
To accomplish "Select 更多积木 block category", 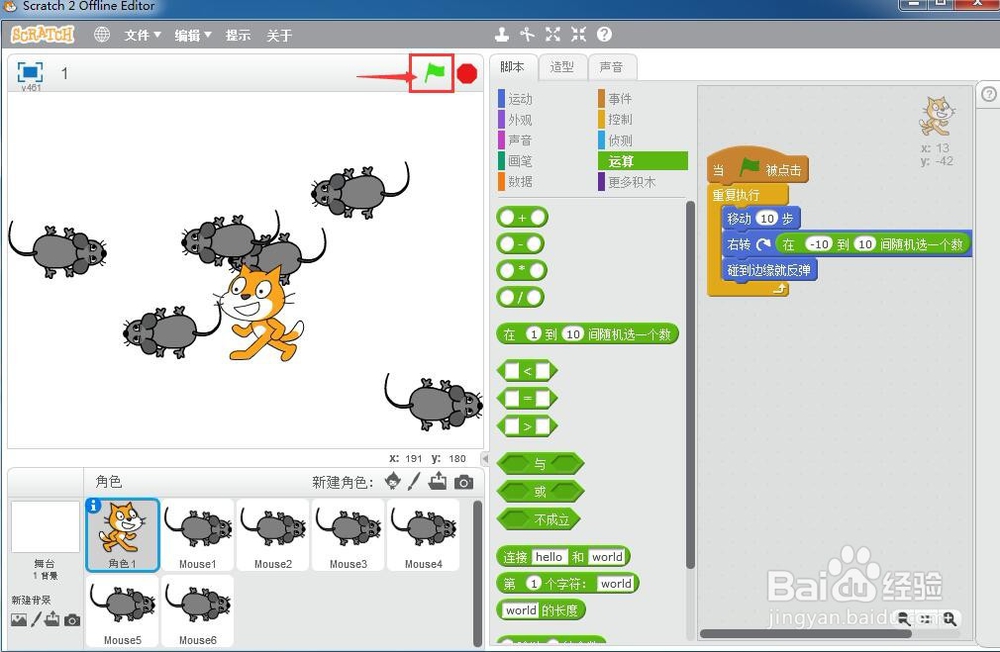I will tap(626, 182).
